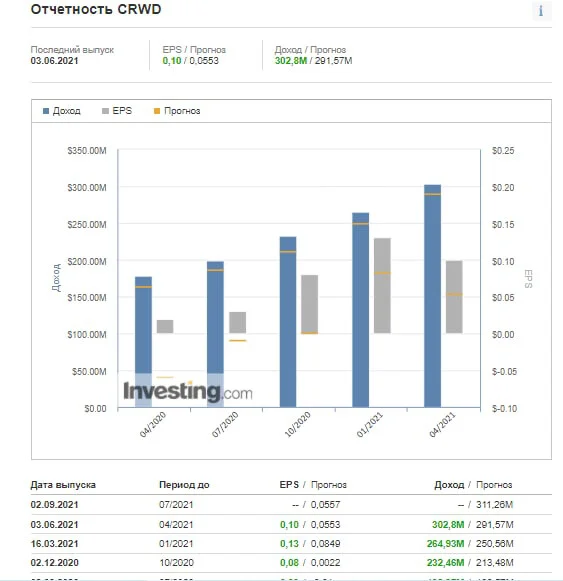
Task: Toggle the Прогноз legend item in the chart
Action: click(x=177, y=111)
